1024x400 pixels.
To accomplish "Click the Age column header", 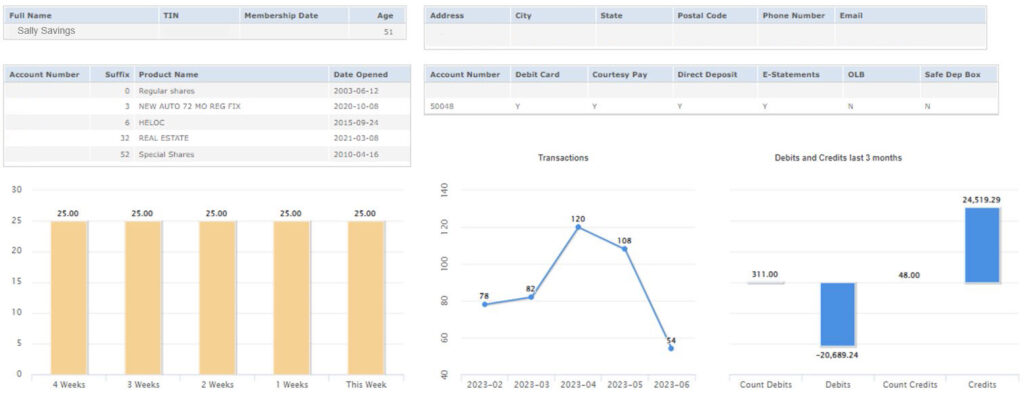I will (377, 16).
